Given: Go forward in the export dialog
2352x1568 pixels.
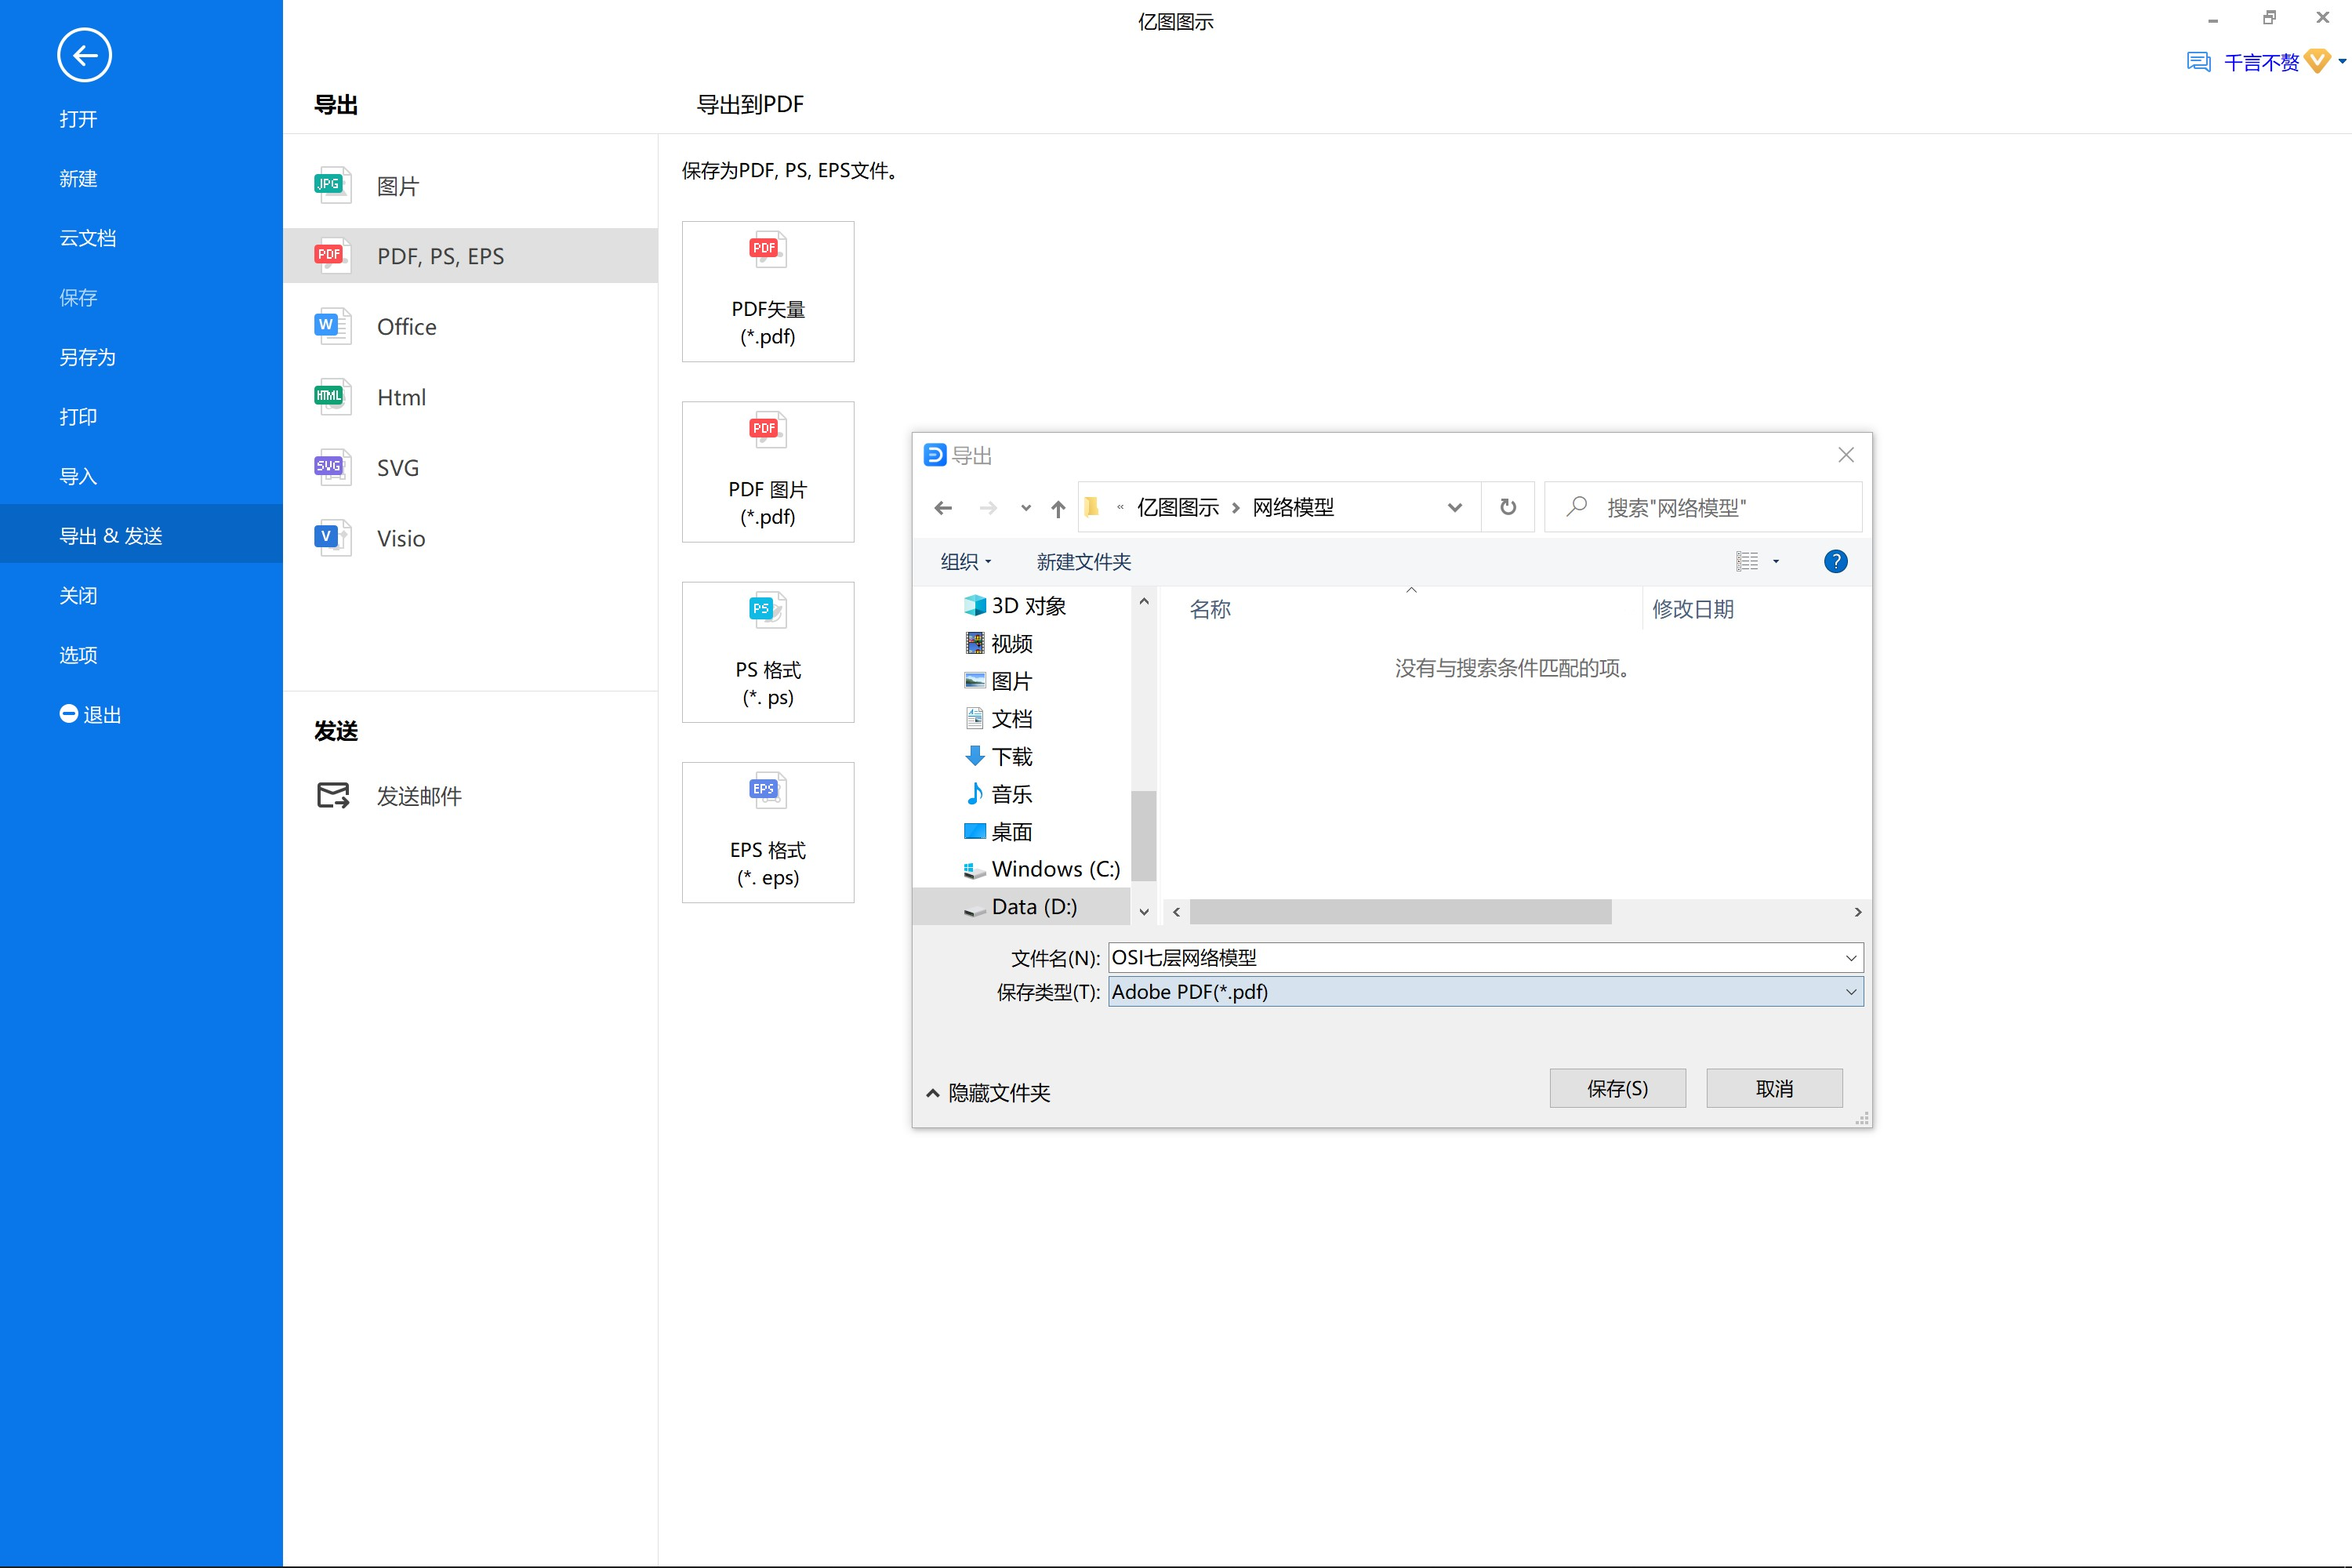Looking at the screenshot, I should point(988,508).
